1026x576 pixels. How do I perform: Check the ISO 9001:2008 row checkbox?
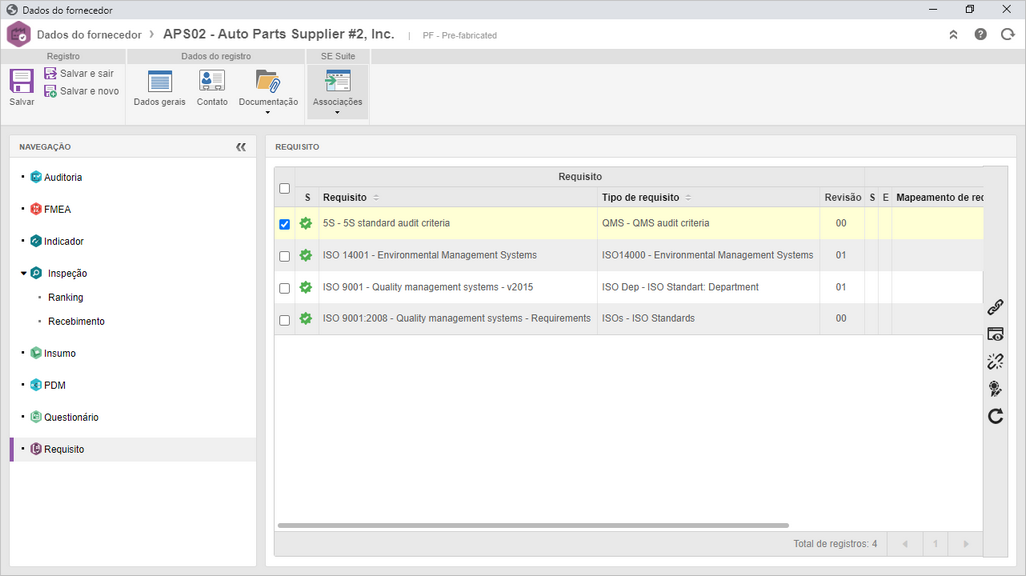(285, 320)
